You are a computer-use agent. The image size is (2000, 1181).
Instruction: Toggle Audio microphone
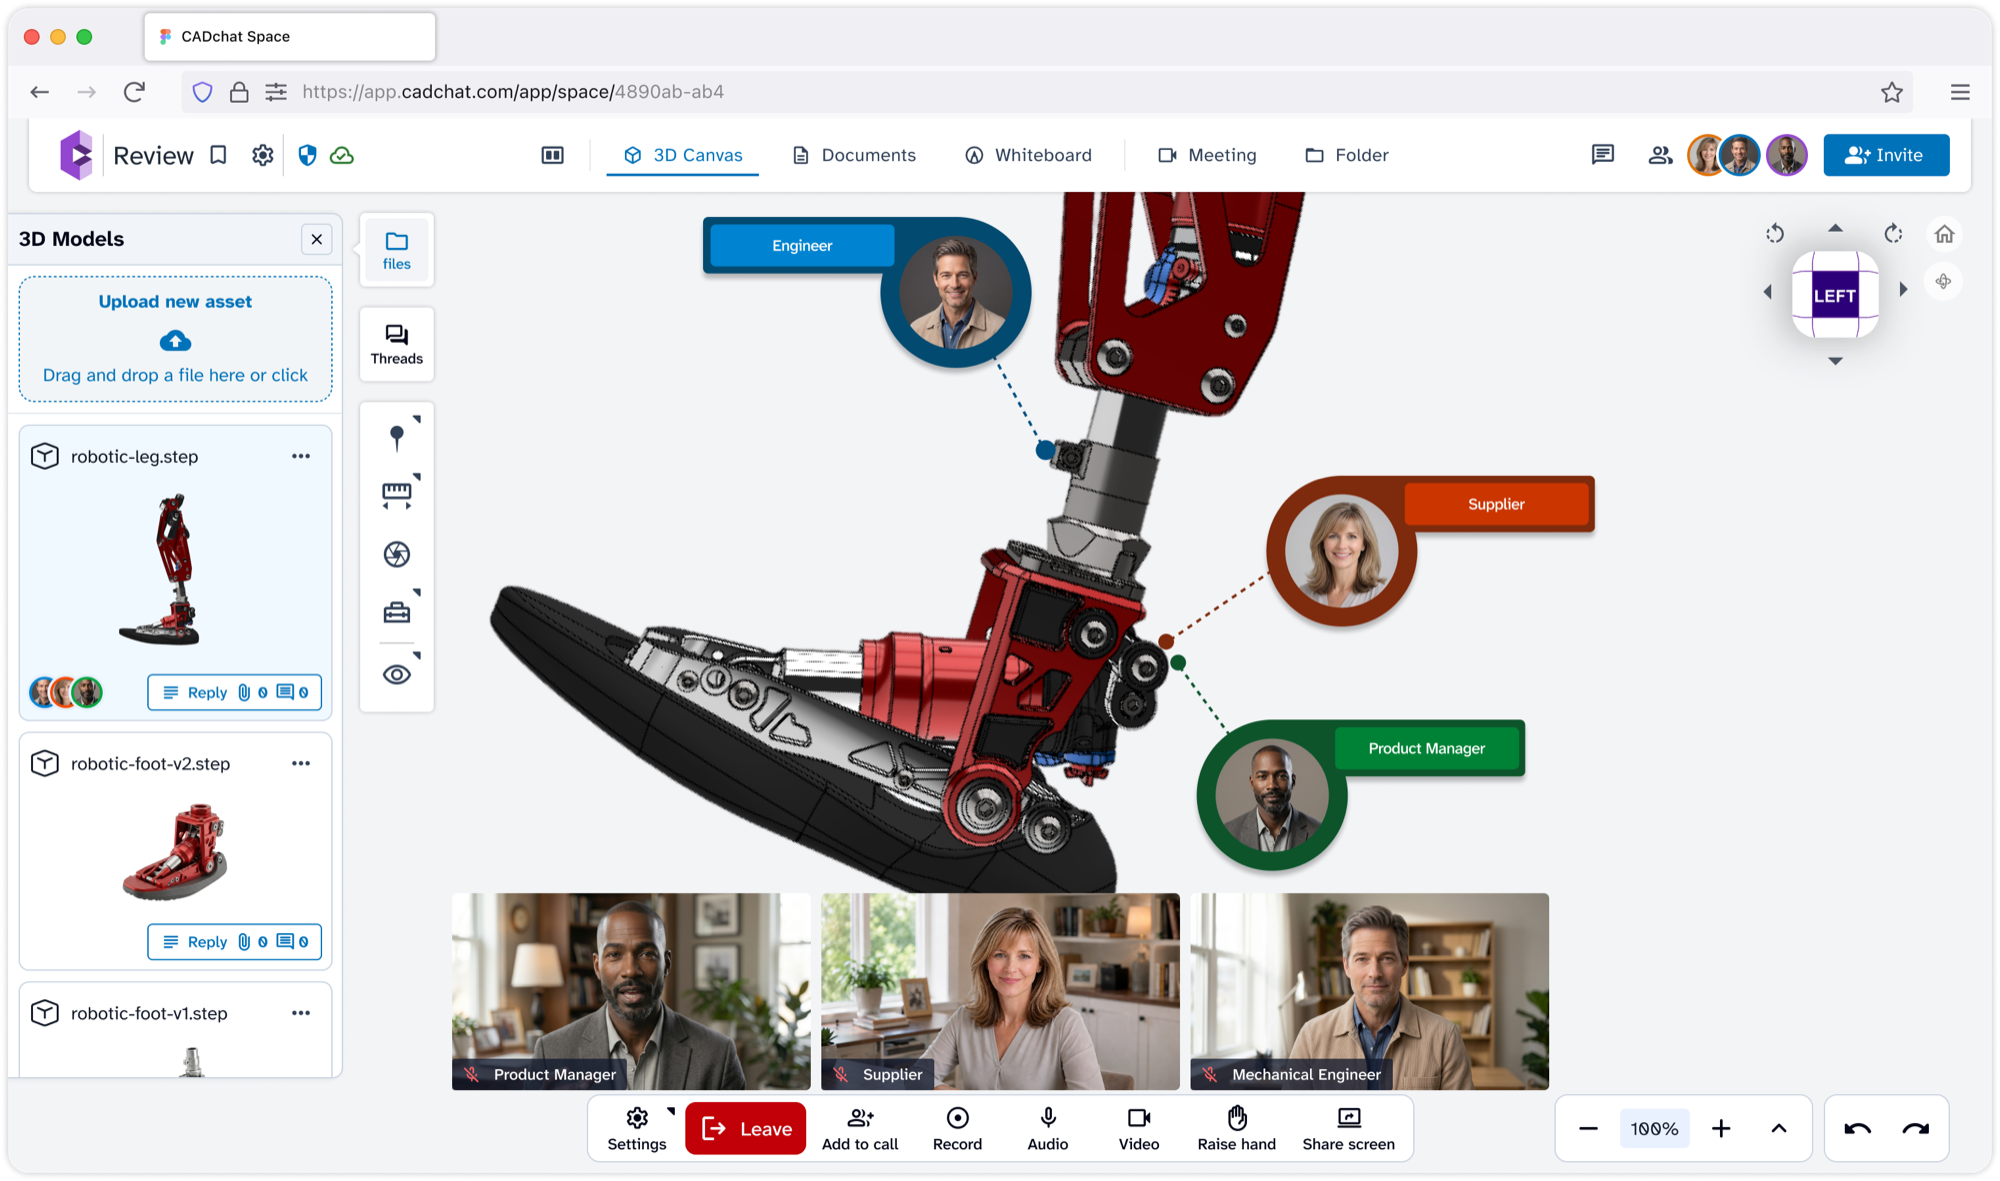1048,1128
